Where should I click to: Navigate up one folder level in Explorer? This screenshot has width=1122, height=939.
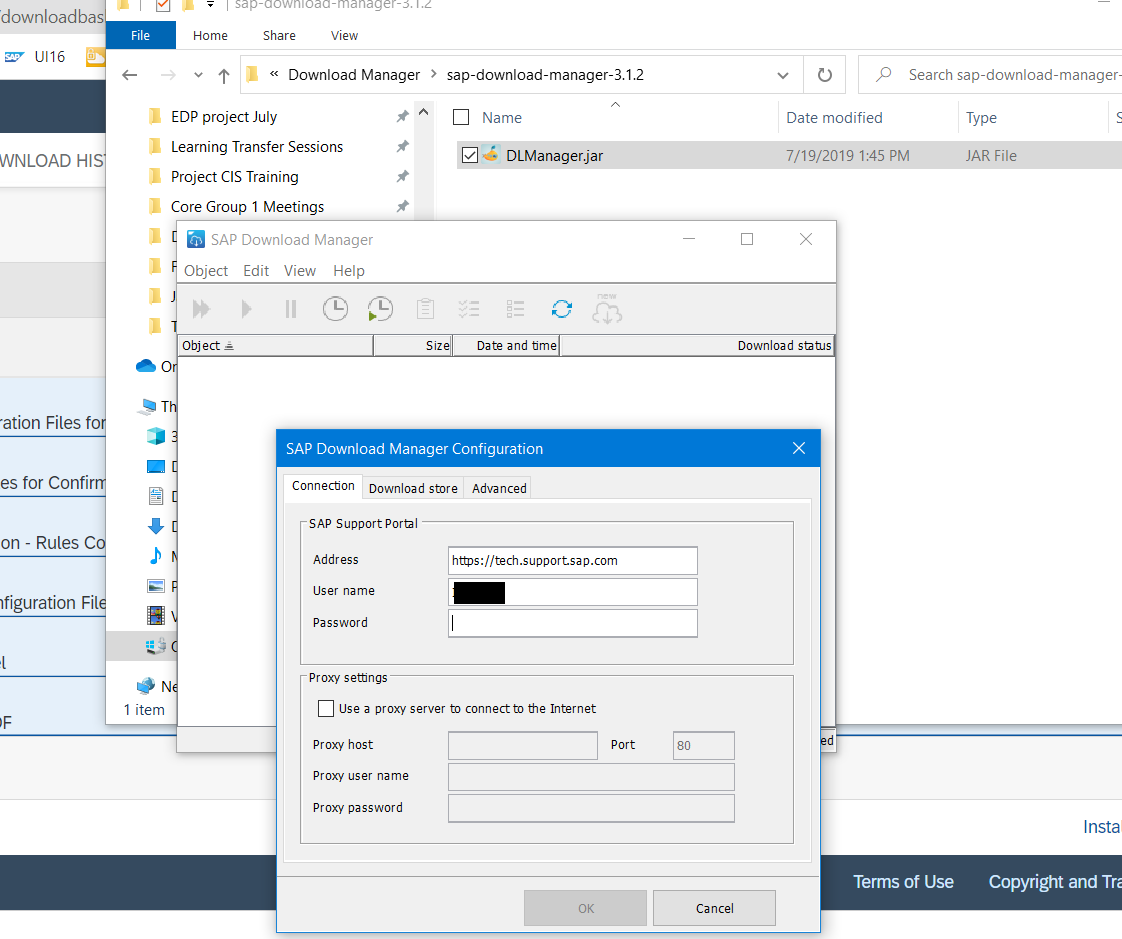[x=224, y=76]
